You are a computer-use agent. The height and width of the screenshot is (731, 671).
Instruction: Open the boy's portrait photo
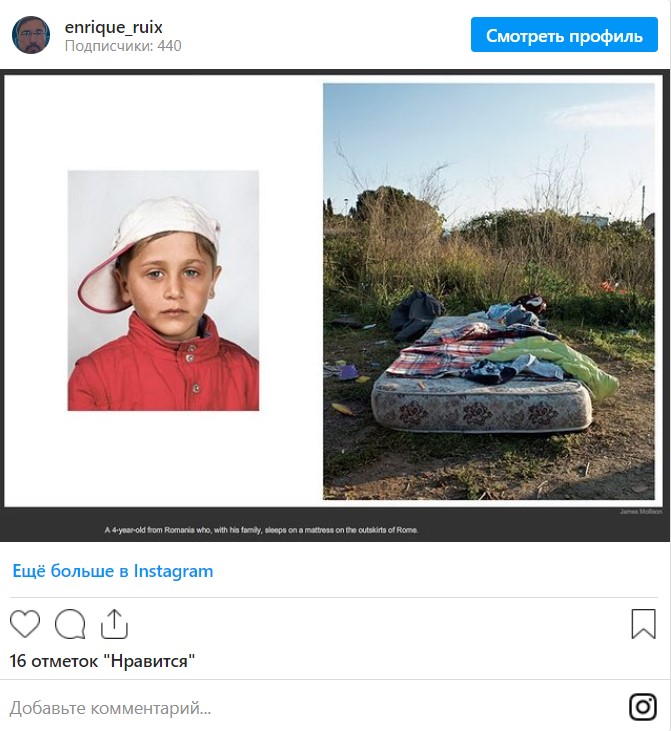click(163, 290)
